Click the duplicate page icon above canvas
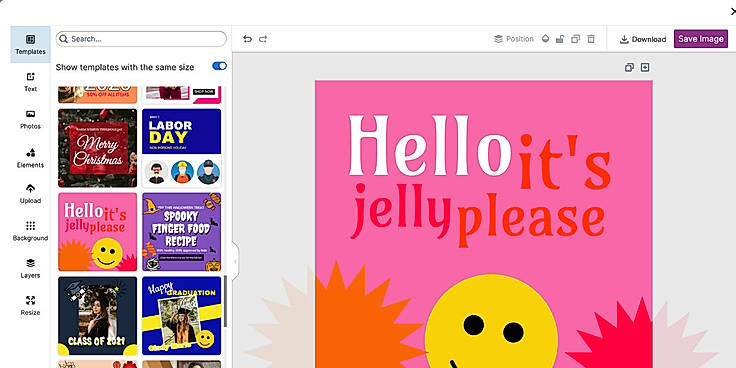This screenshot has height=368, width=736. (x=629, y=68)
